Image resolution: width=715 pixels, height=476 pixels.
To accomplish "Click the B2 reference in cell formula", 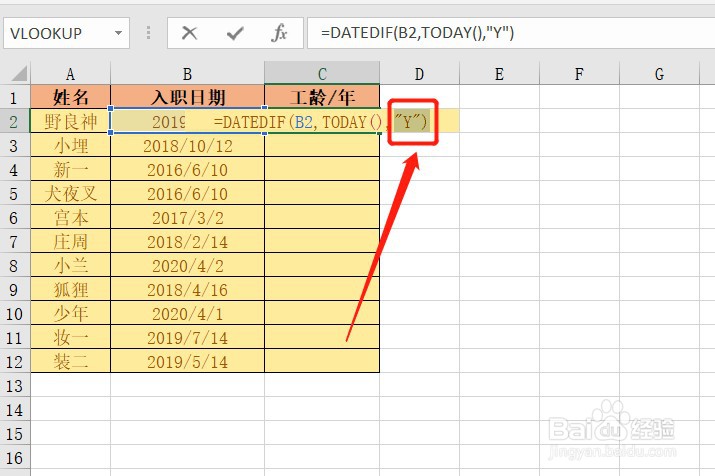I will coord(305,122).
